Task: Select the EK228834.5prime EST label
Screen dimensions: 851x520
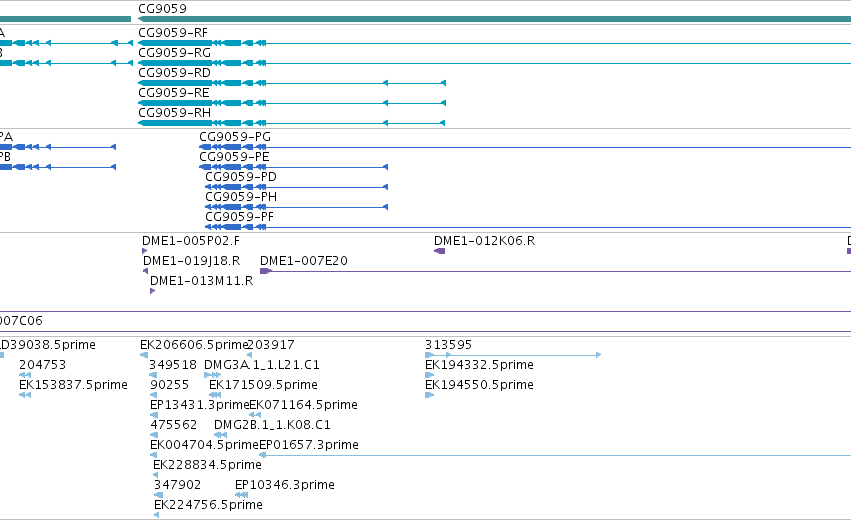Action: [207, 465]
